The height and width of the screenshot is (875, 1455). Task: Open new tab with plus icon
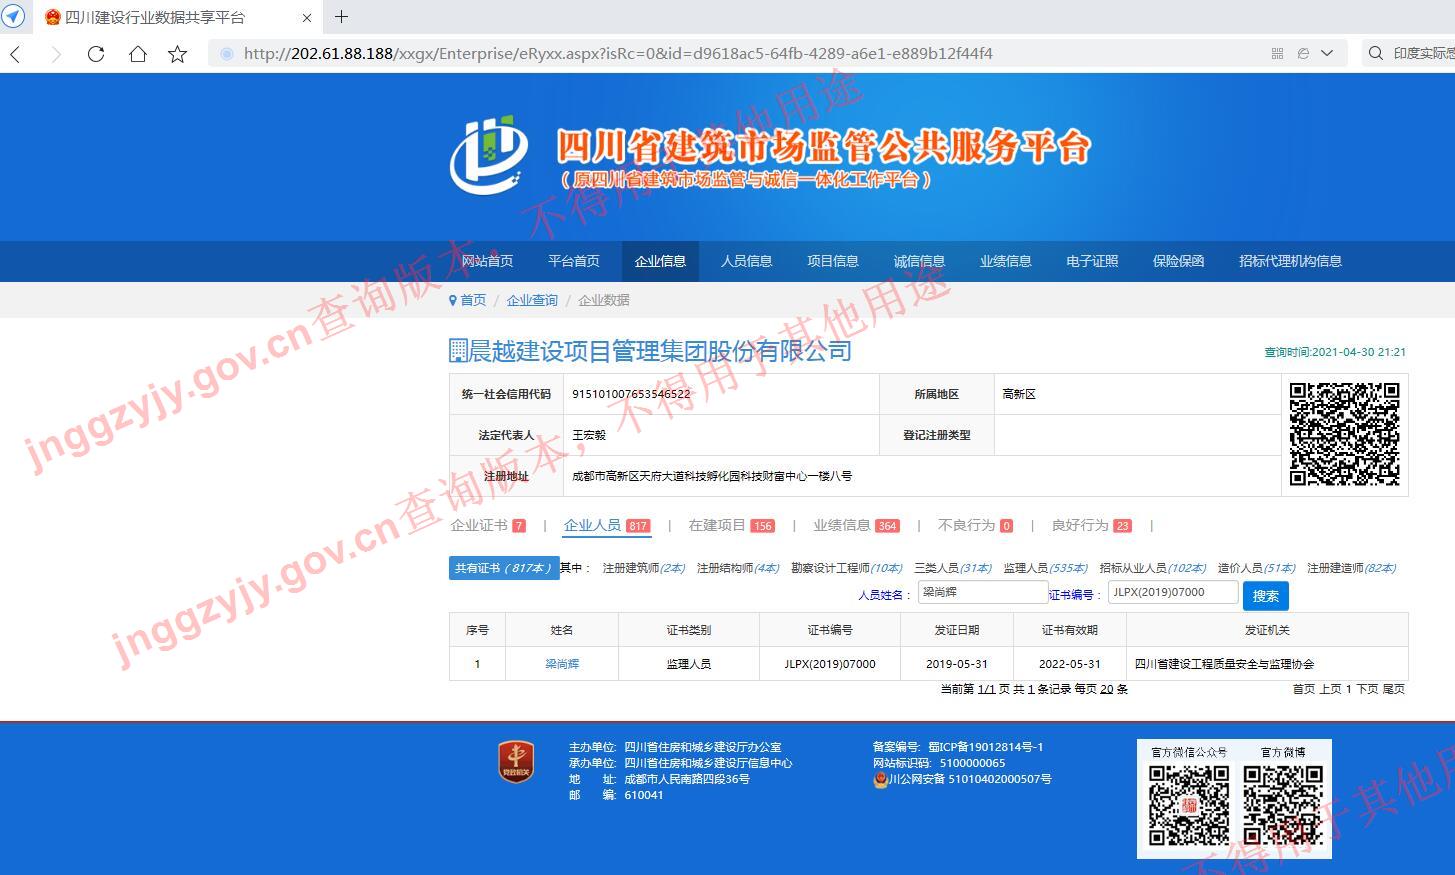pyautogui.click(x=341, y=17)
